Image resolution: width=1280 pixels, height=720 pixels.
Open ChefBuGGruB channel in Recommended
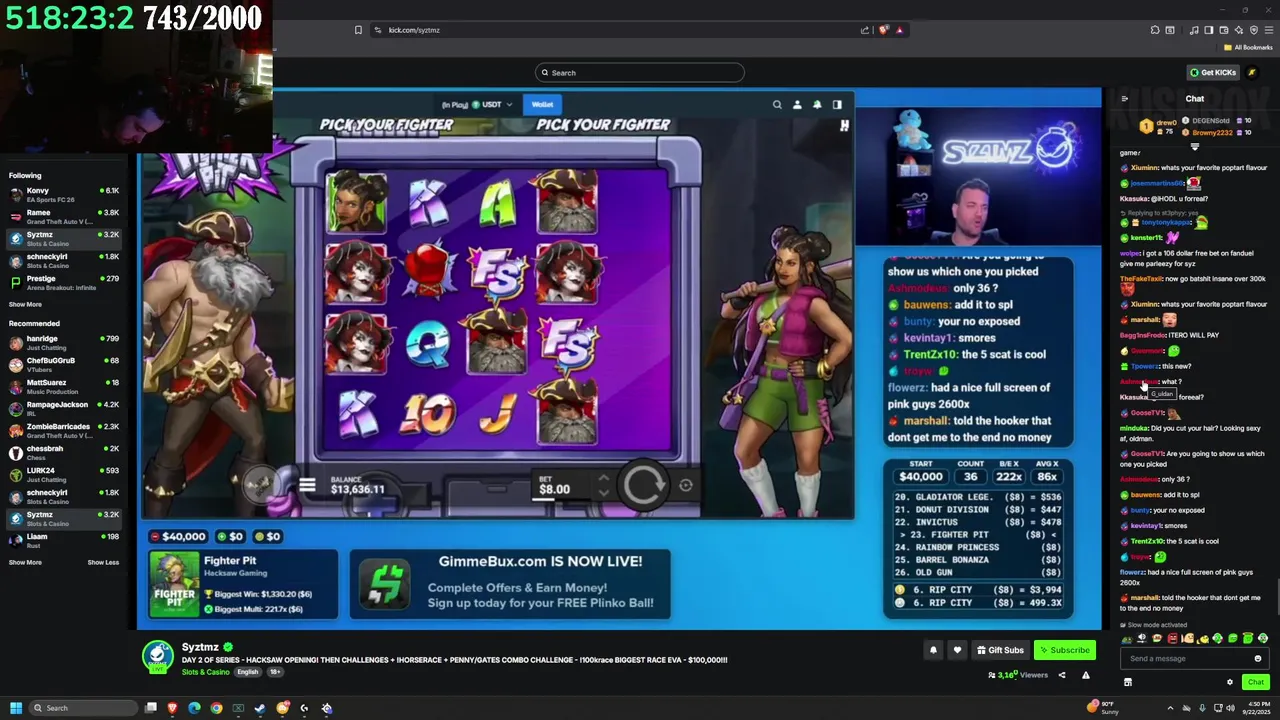pos(64,364)
